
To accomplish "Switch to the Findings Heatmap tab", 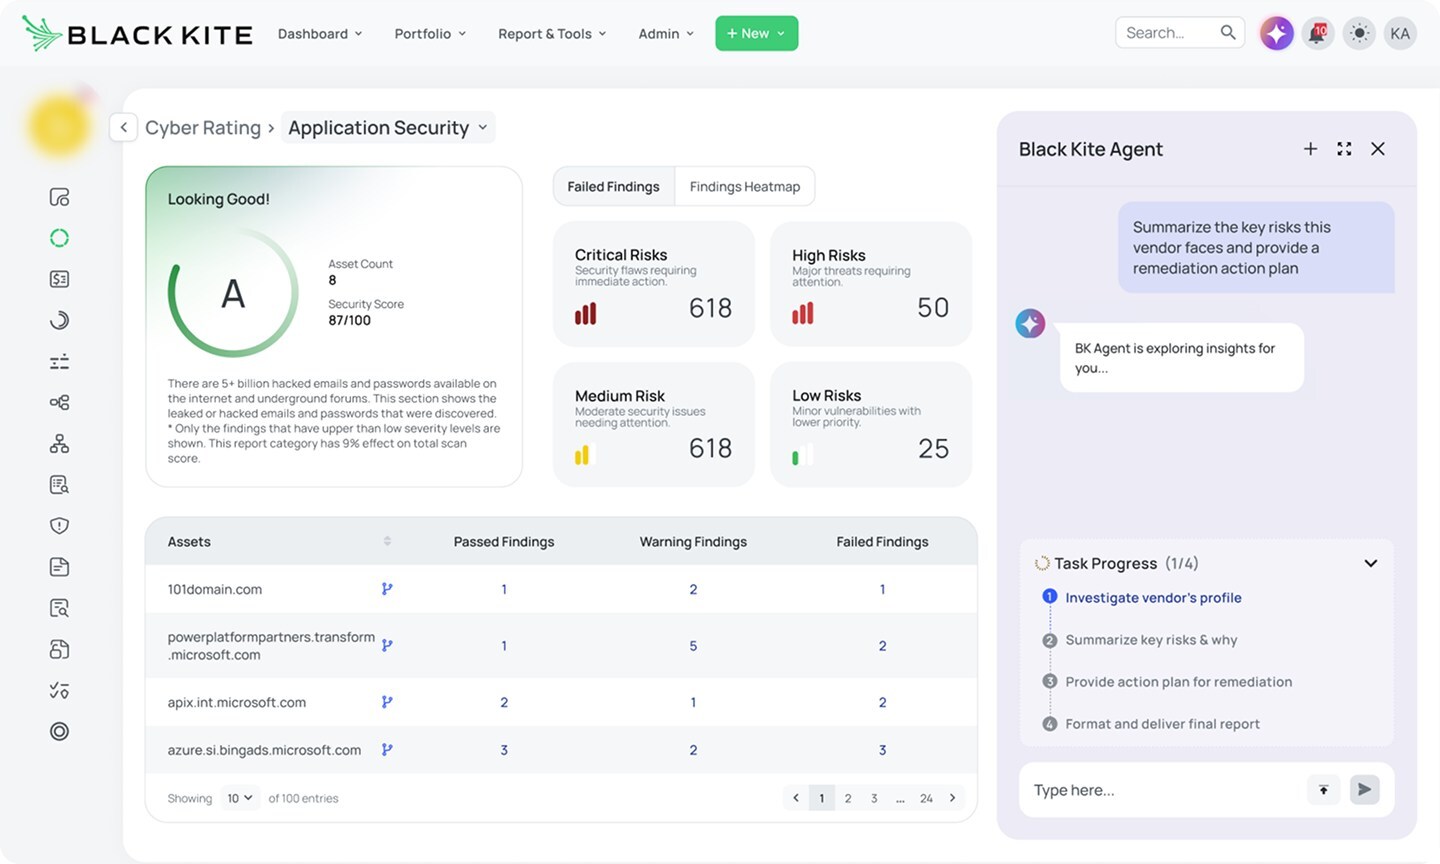I will (744, 187).
